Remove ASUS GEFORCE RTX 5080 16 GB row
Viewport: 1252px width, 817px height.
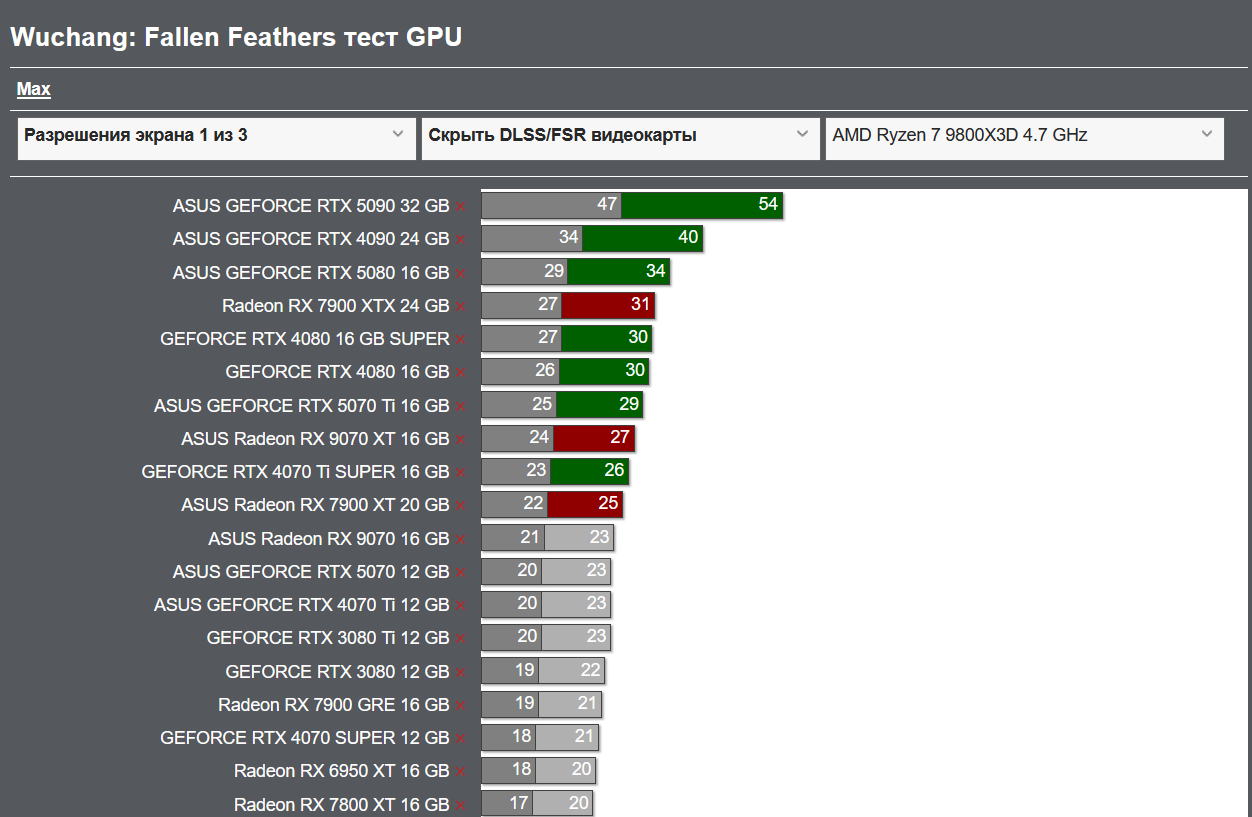point(460,273)
